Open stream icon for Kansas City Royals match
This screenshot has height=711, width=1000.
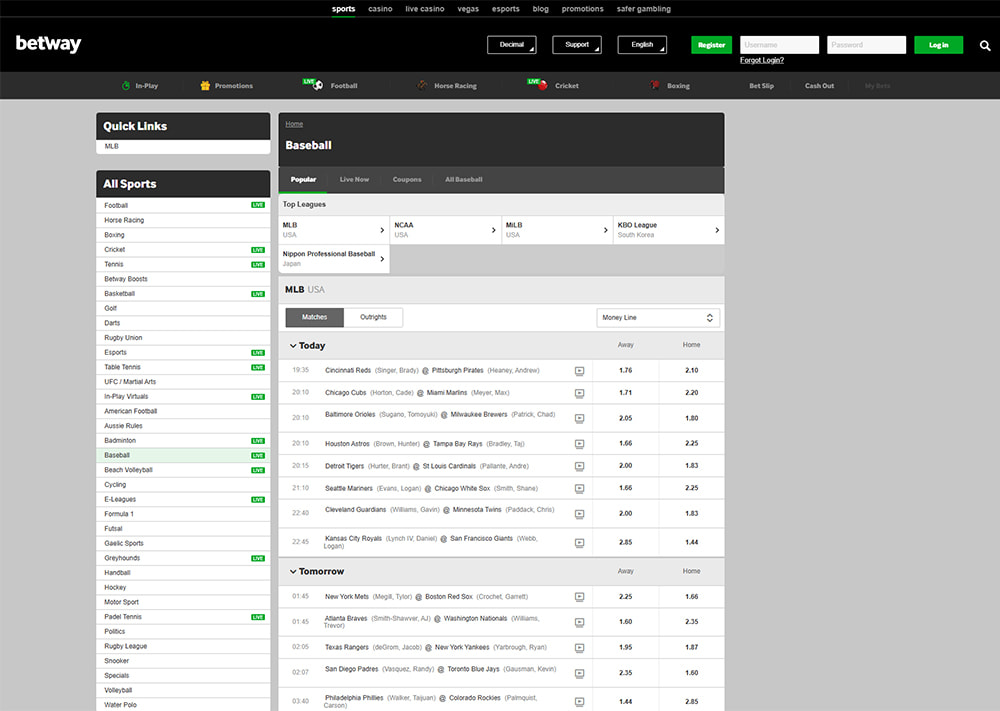tap(579, 543)
